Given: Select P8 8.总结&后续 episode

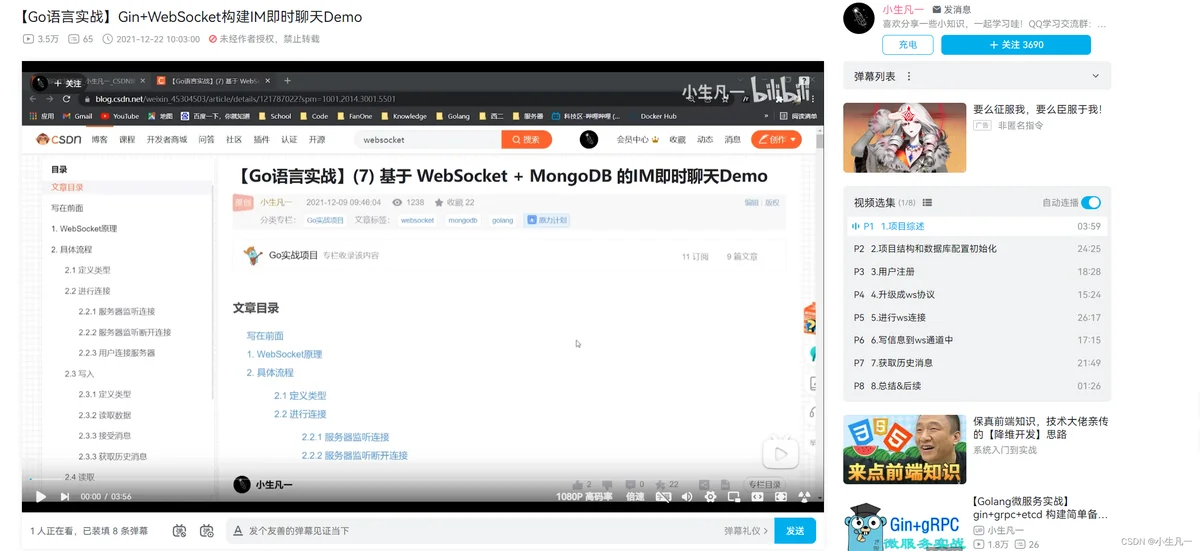Looking at the screenshot, I should 977,386.
